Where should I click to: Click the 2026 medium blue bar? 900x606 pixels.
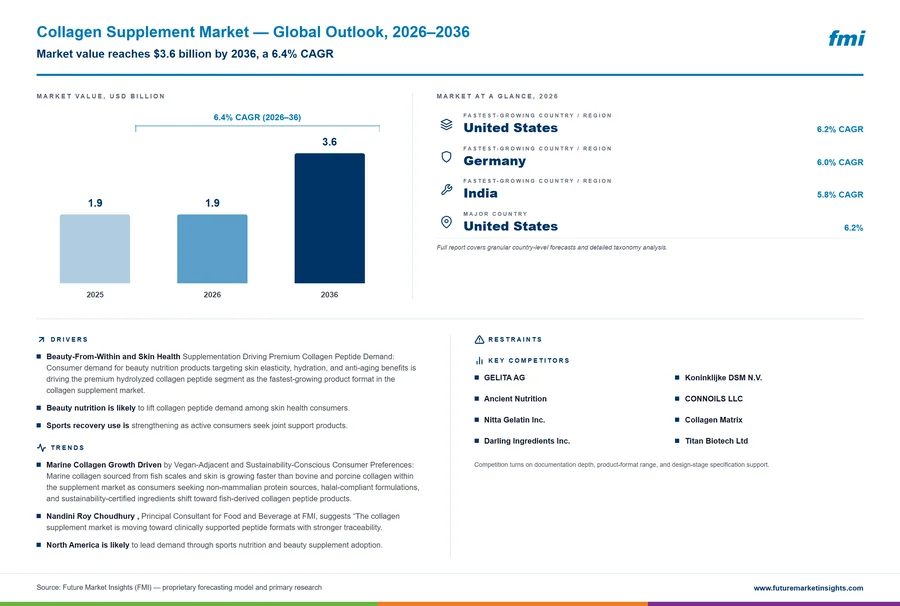tap(212, 249)
